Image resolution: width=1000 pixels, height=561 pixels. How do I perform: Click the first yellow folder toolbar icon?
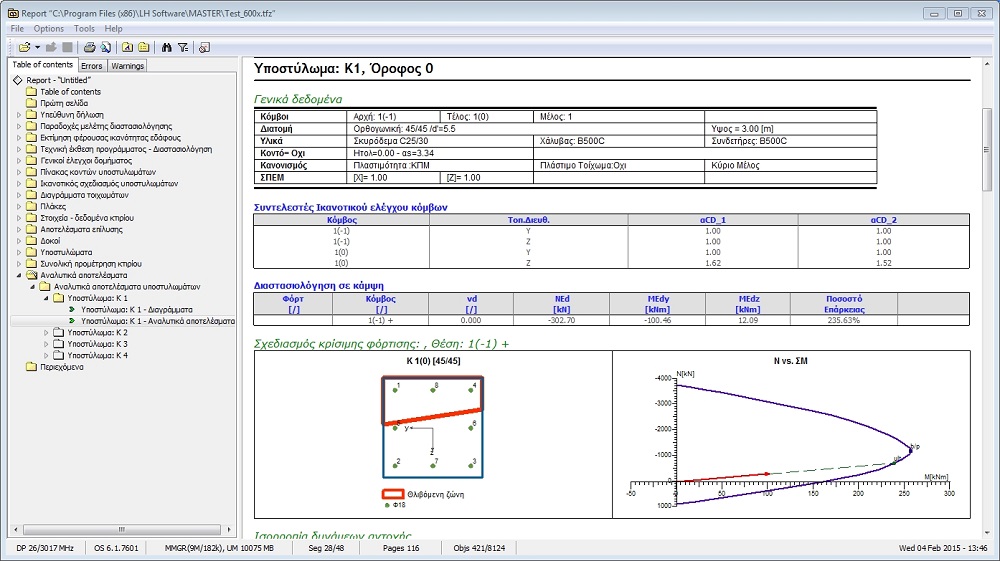tap(128, 47)
